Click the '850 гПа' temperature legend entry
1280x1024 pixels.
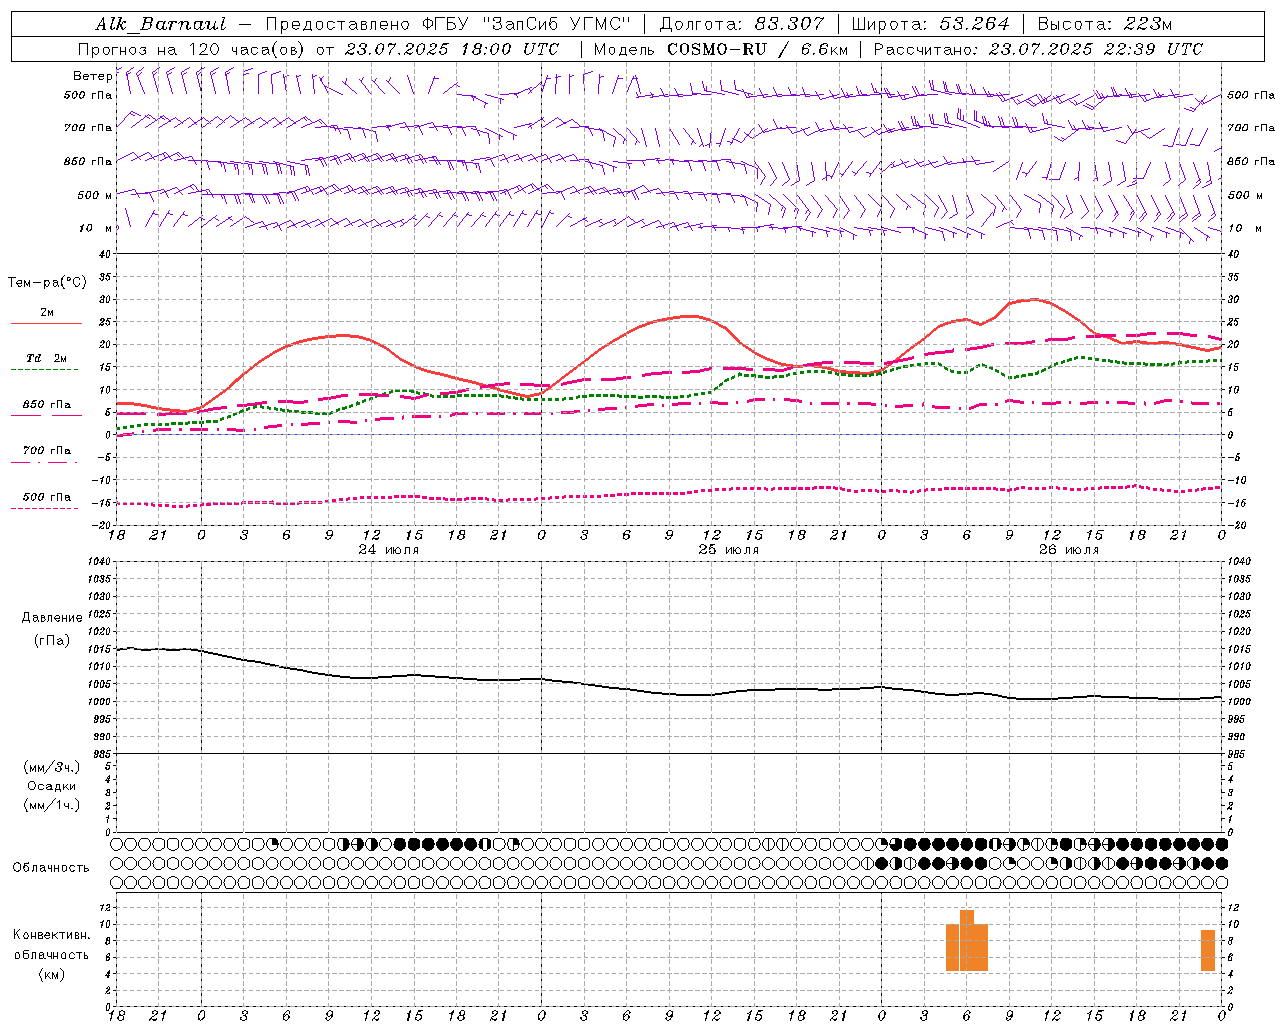pyautogui.click(x=47, y=405)
